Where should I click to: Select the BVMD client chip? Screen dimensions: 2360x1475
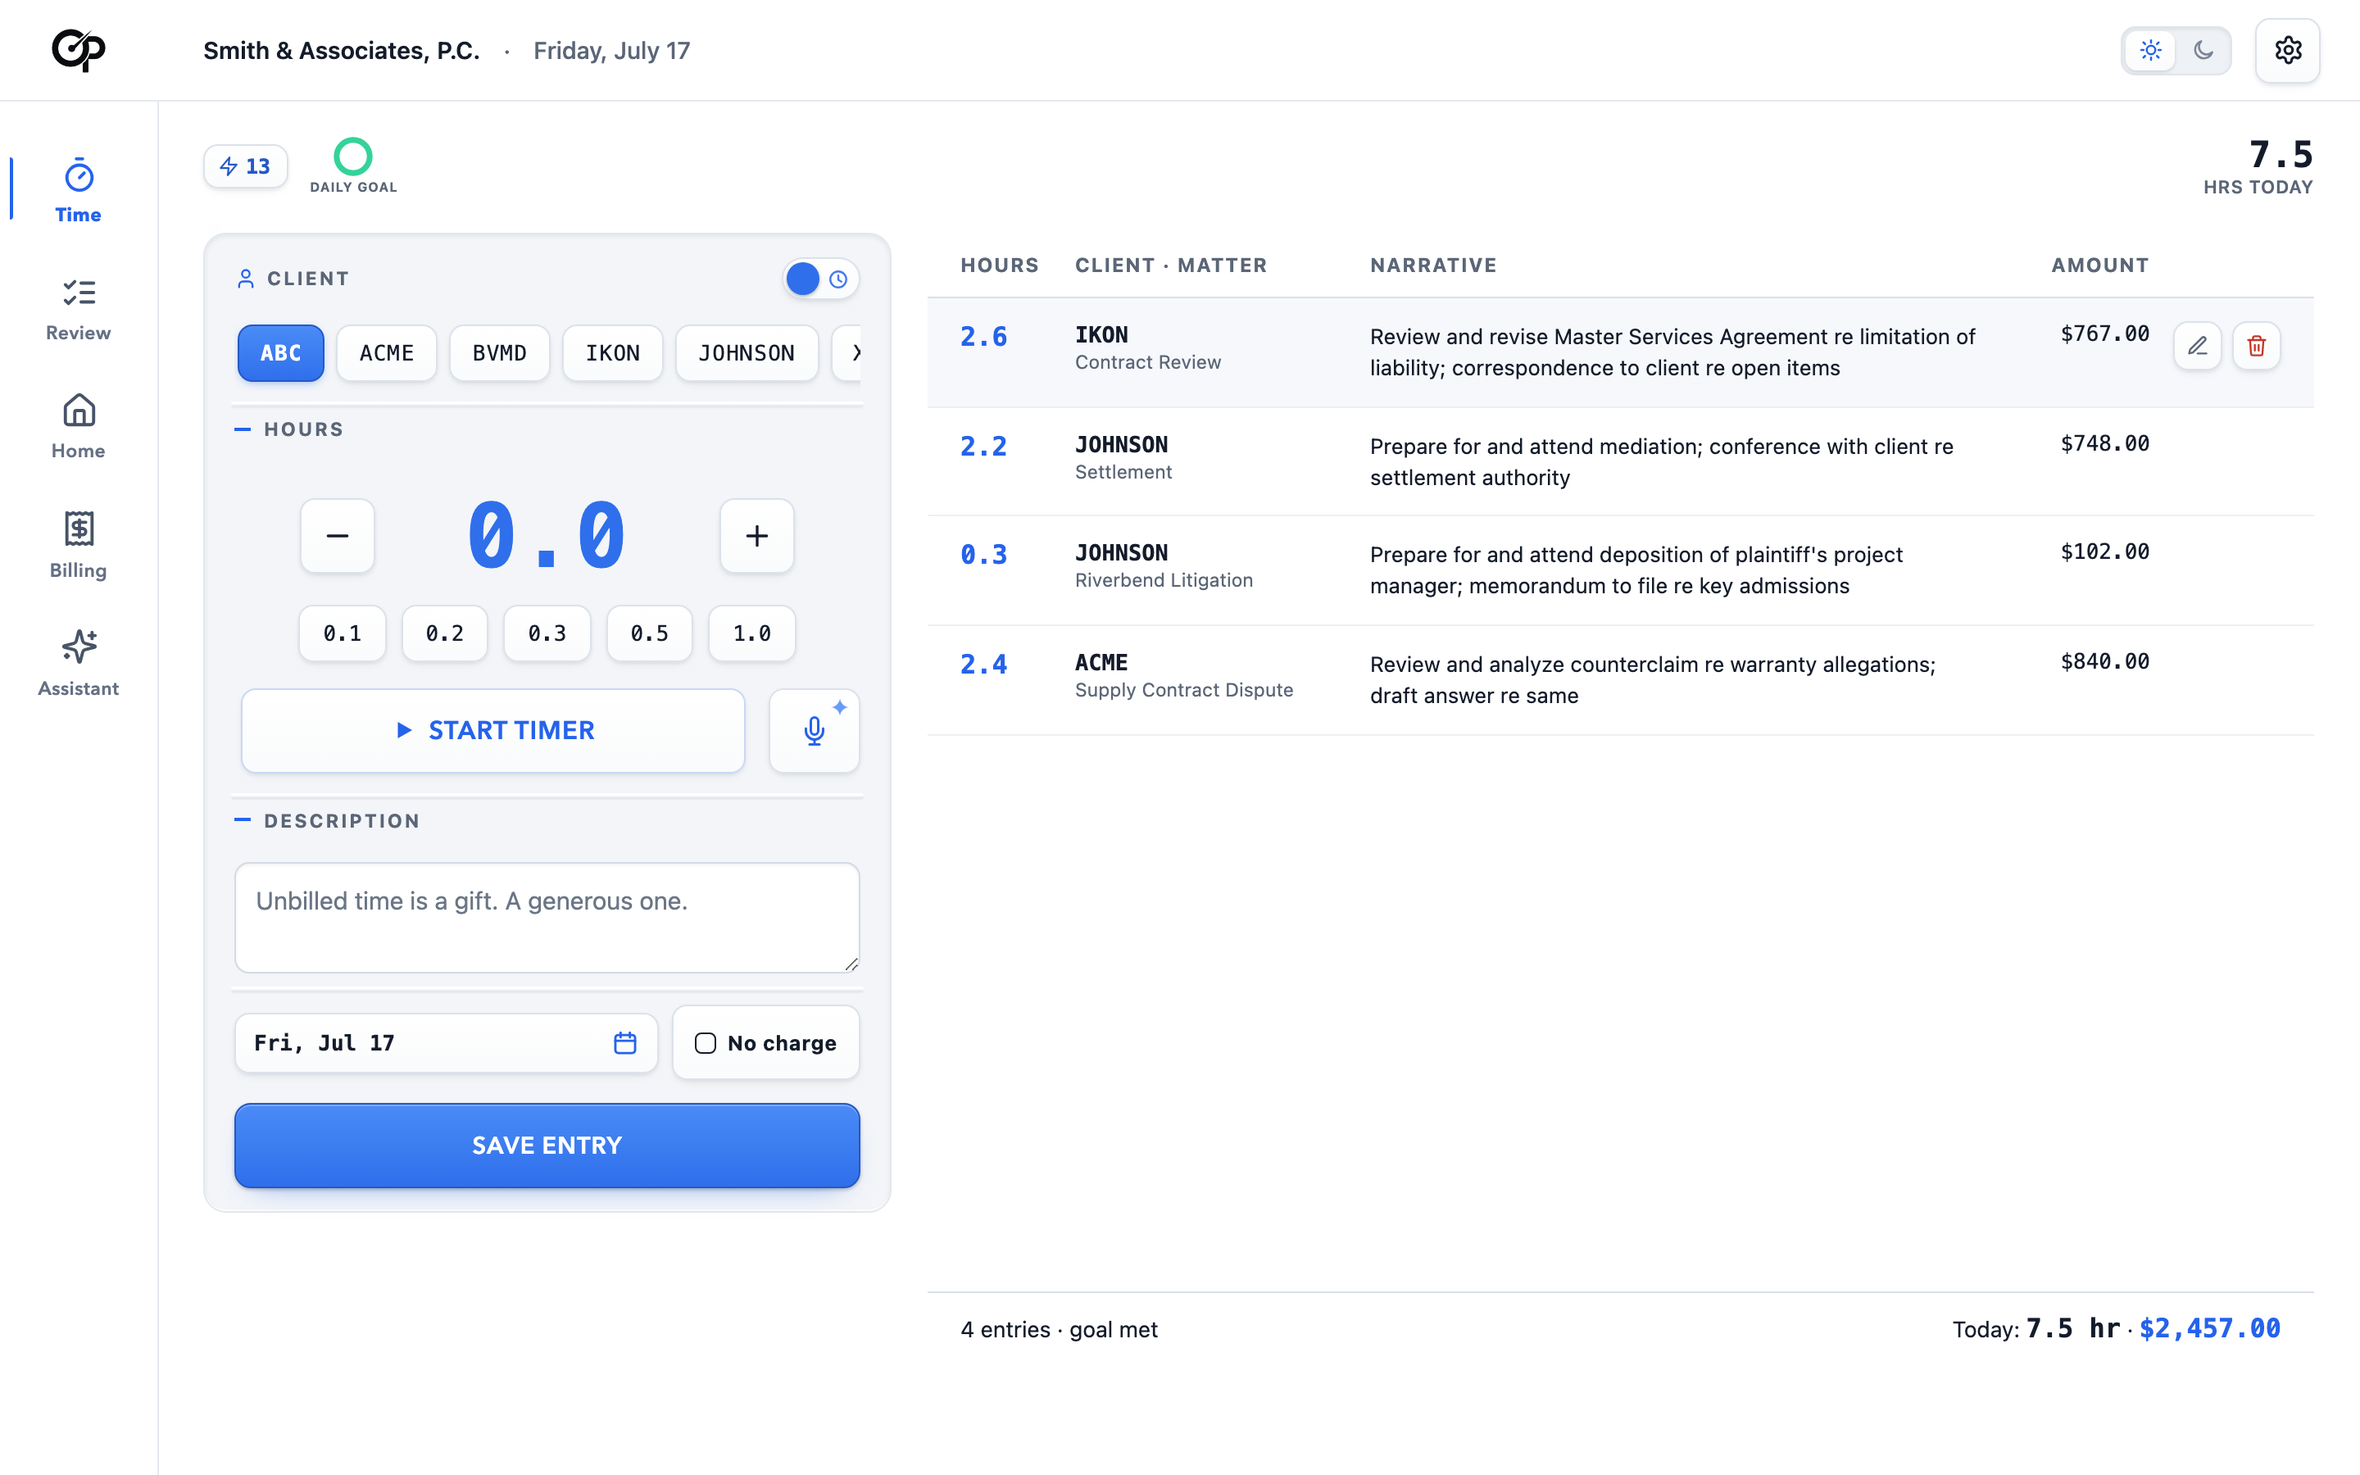point(499,353)
